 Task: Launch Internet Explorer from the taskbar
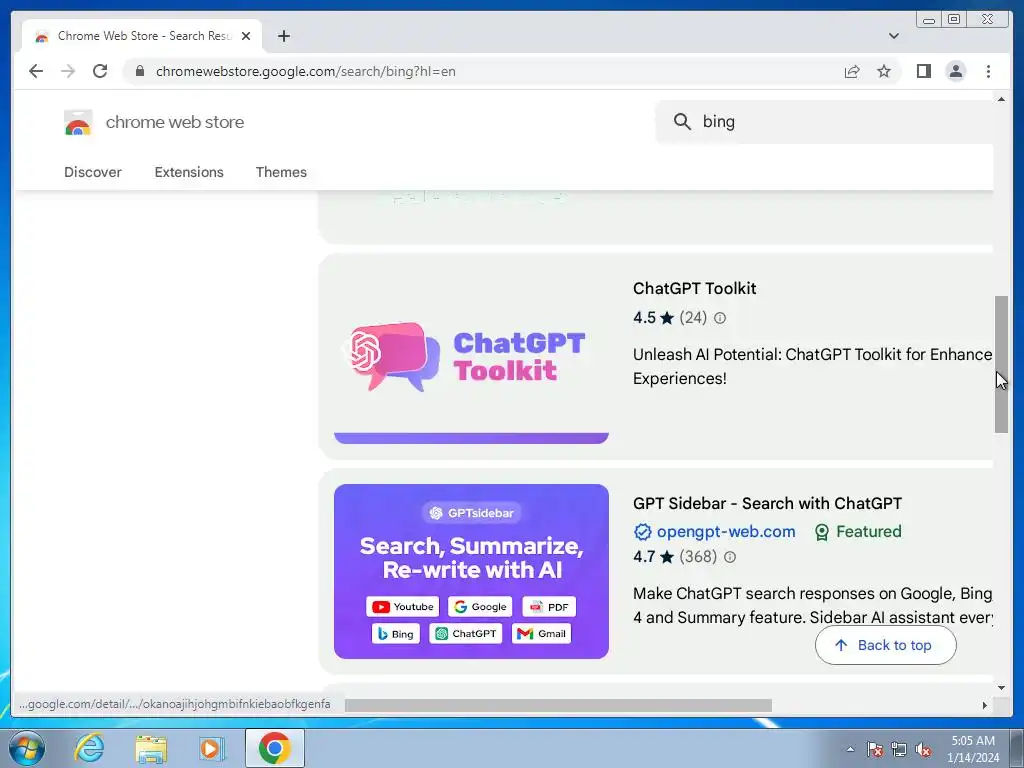(89, 748)
